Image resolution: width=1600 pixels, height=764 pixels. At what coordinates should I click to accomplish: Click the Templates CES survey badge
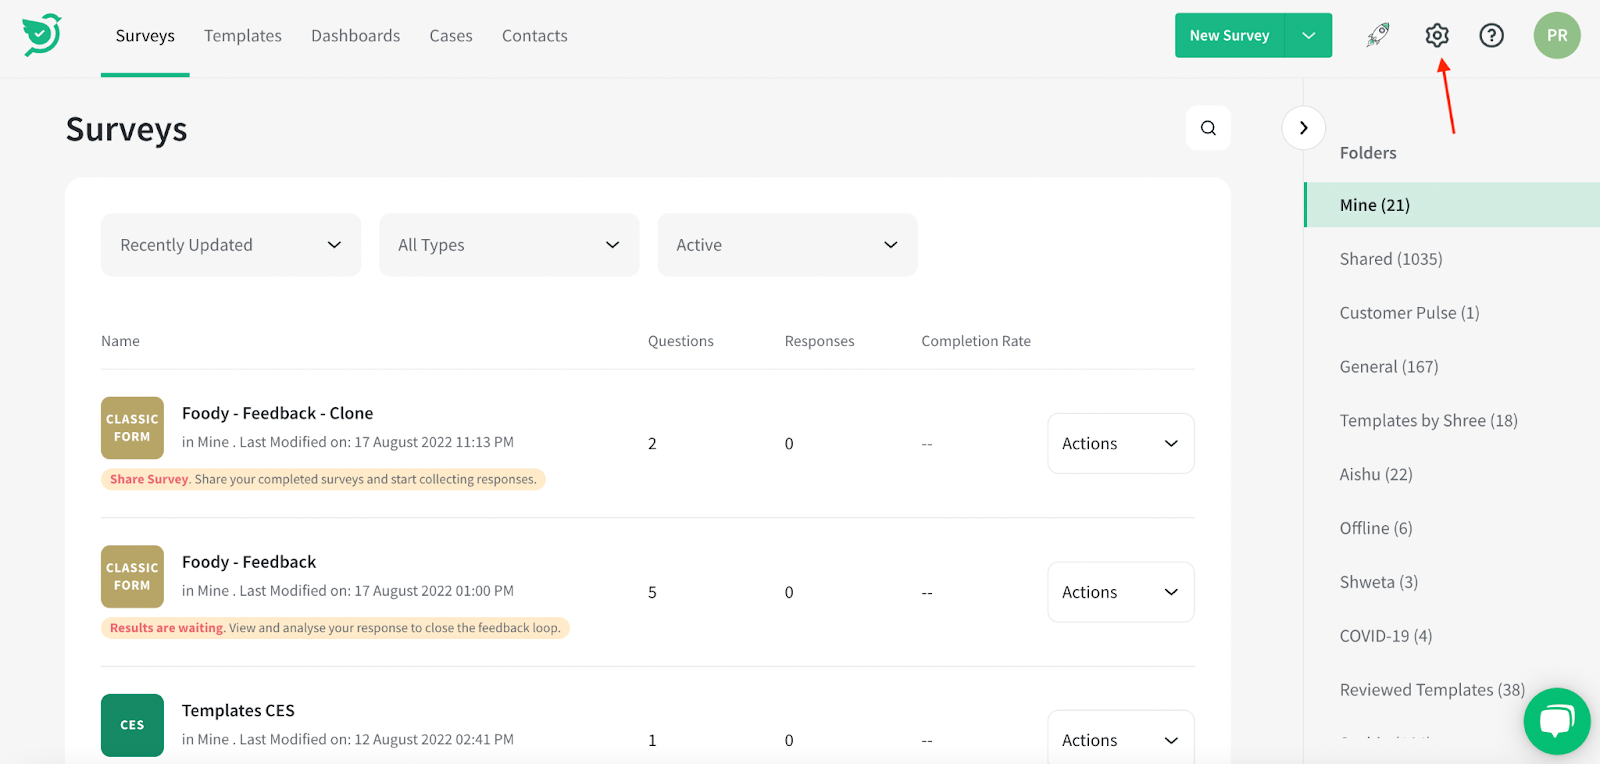tap(132, 725)
